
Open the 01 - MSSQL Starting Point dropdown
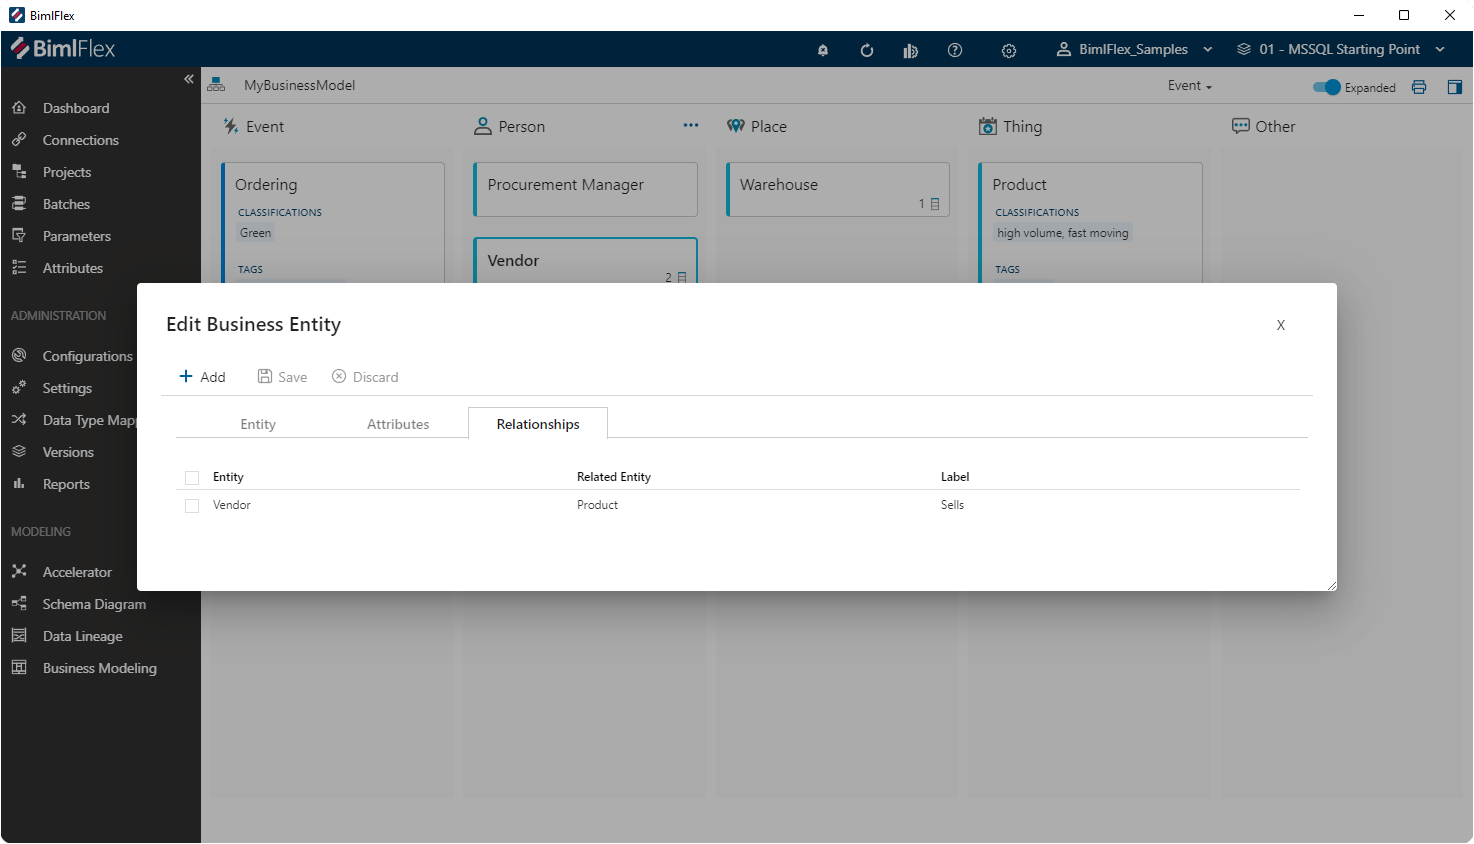[1340, 49]
